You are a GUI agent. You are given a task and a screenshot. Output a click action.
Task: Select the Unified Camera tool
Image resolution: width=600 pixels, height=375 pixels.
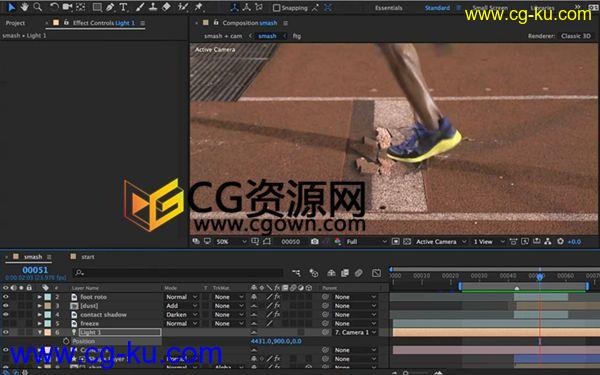click(x=67, y=7)
